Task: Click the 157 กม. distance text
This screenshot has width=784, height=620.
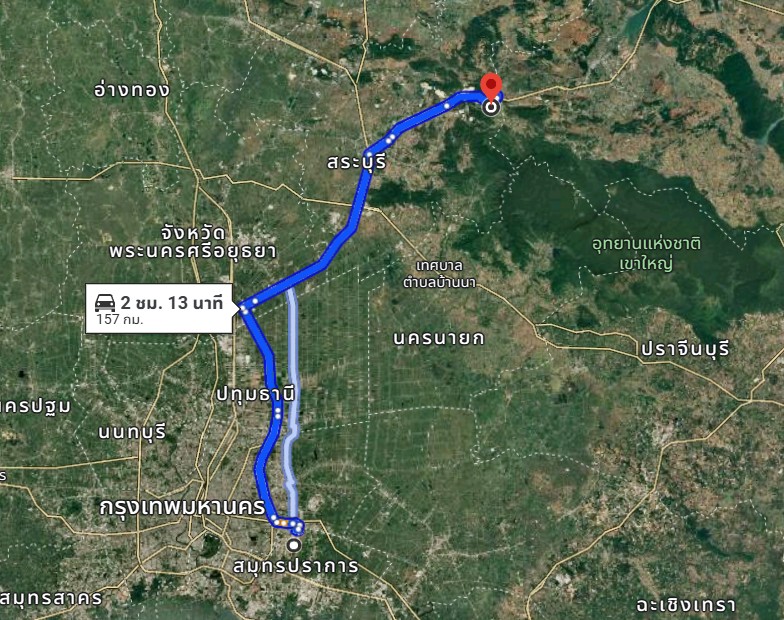Action: click(x=120, y=320)
